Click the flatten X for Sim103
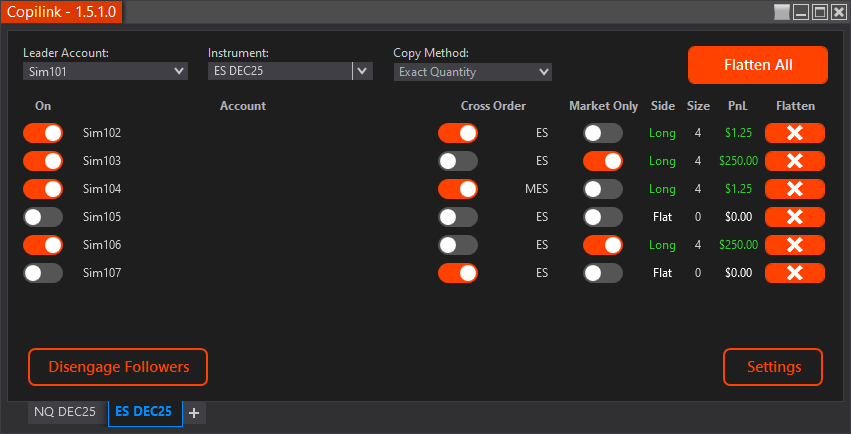The height and width of the screenshot is (434, 851). (794, 161)
